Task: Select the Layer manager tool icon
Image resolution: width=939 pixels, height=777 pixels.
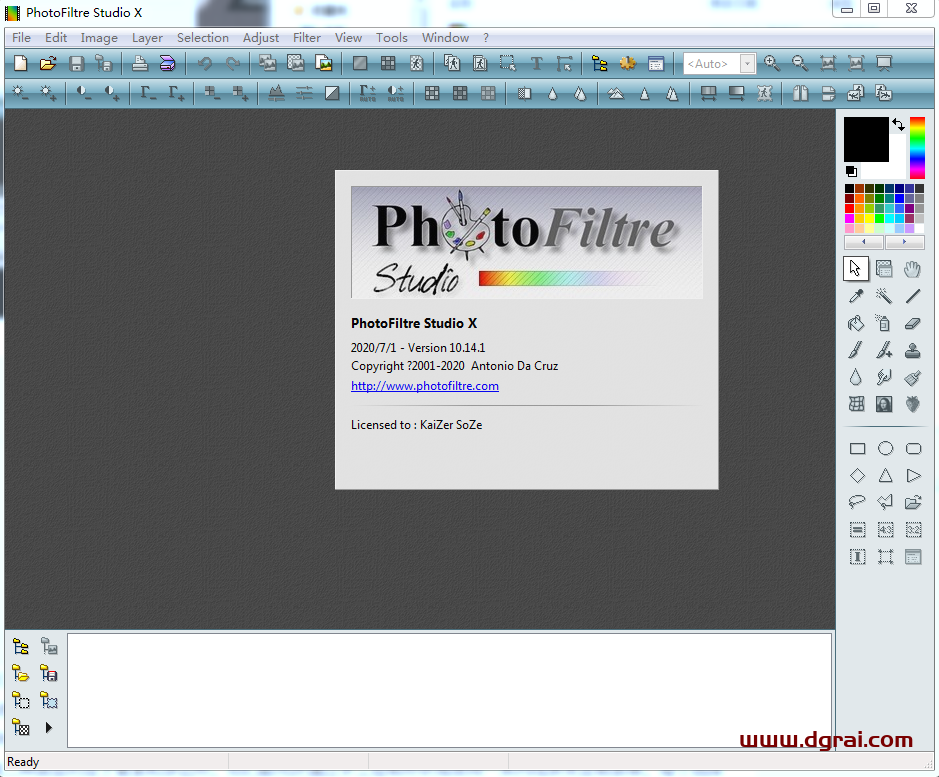Action: tap(884, 269)
